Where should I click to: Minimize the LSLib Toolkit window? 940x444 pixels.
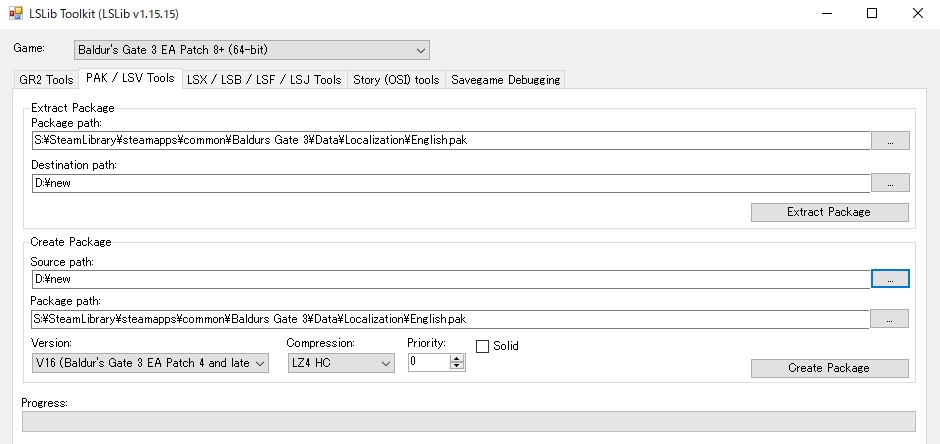tap(827, 13)
